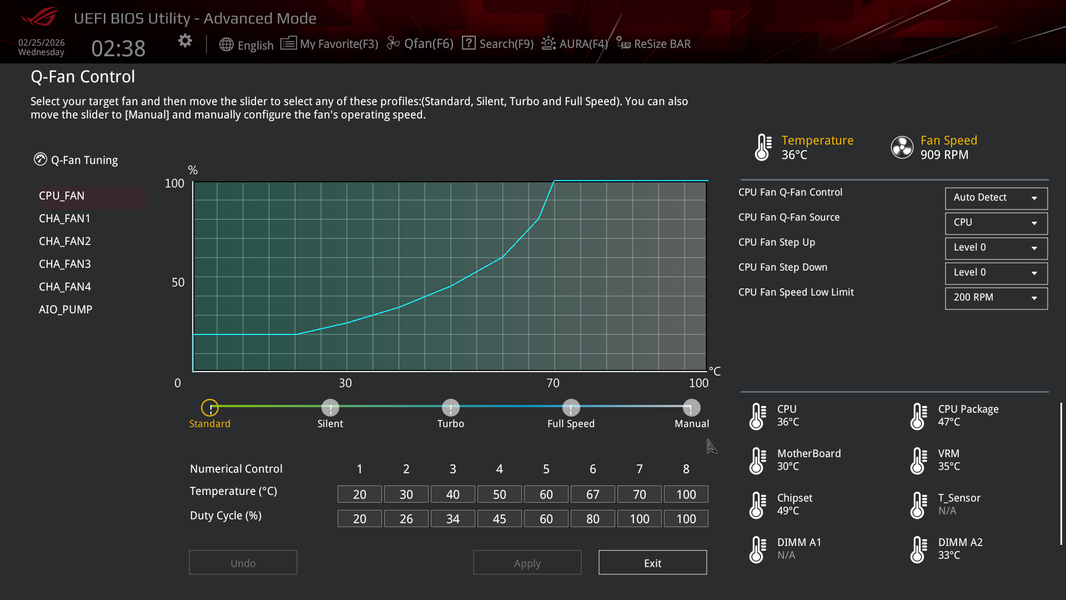The image size is (1066, 600).
Task: Expand CPU Fan Speed Low Limit dropdown
Action: 995,298
